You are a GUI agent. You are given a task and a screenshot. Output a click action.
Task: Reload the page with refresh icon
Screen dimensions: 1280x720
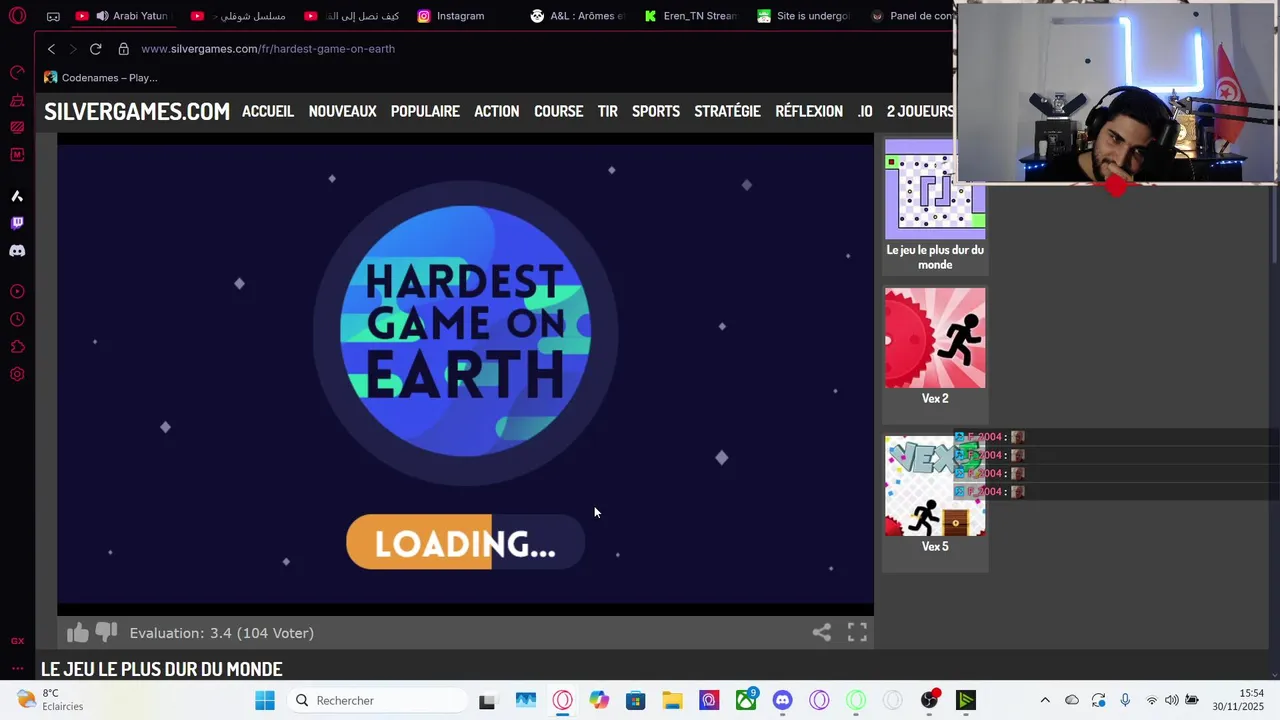point(95,49)
